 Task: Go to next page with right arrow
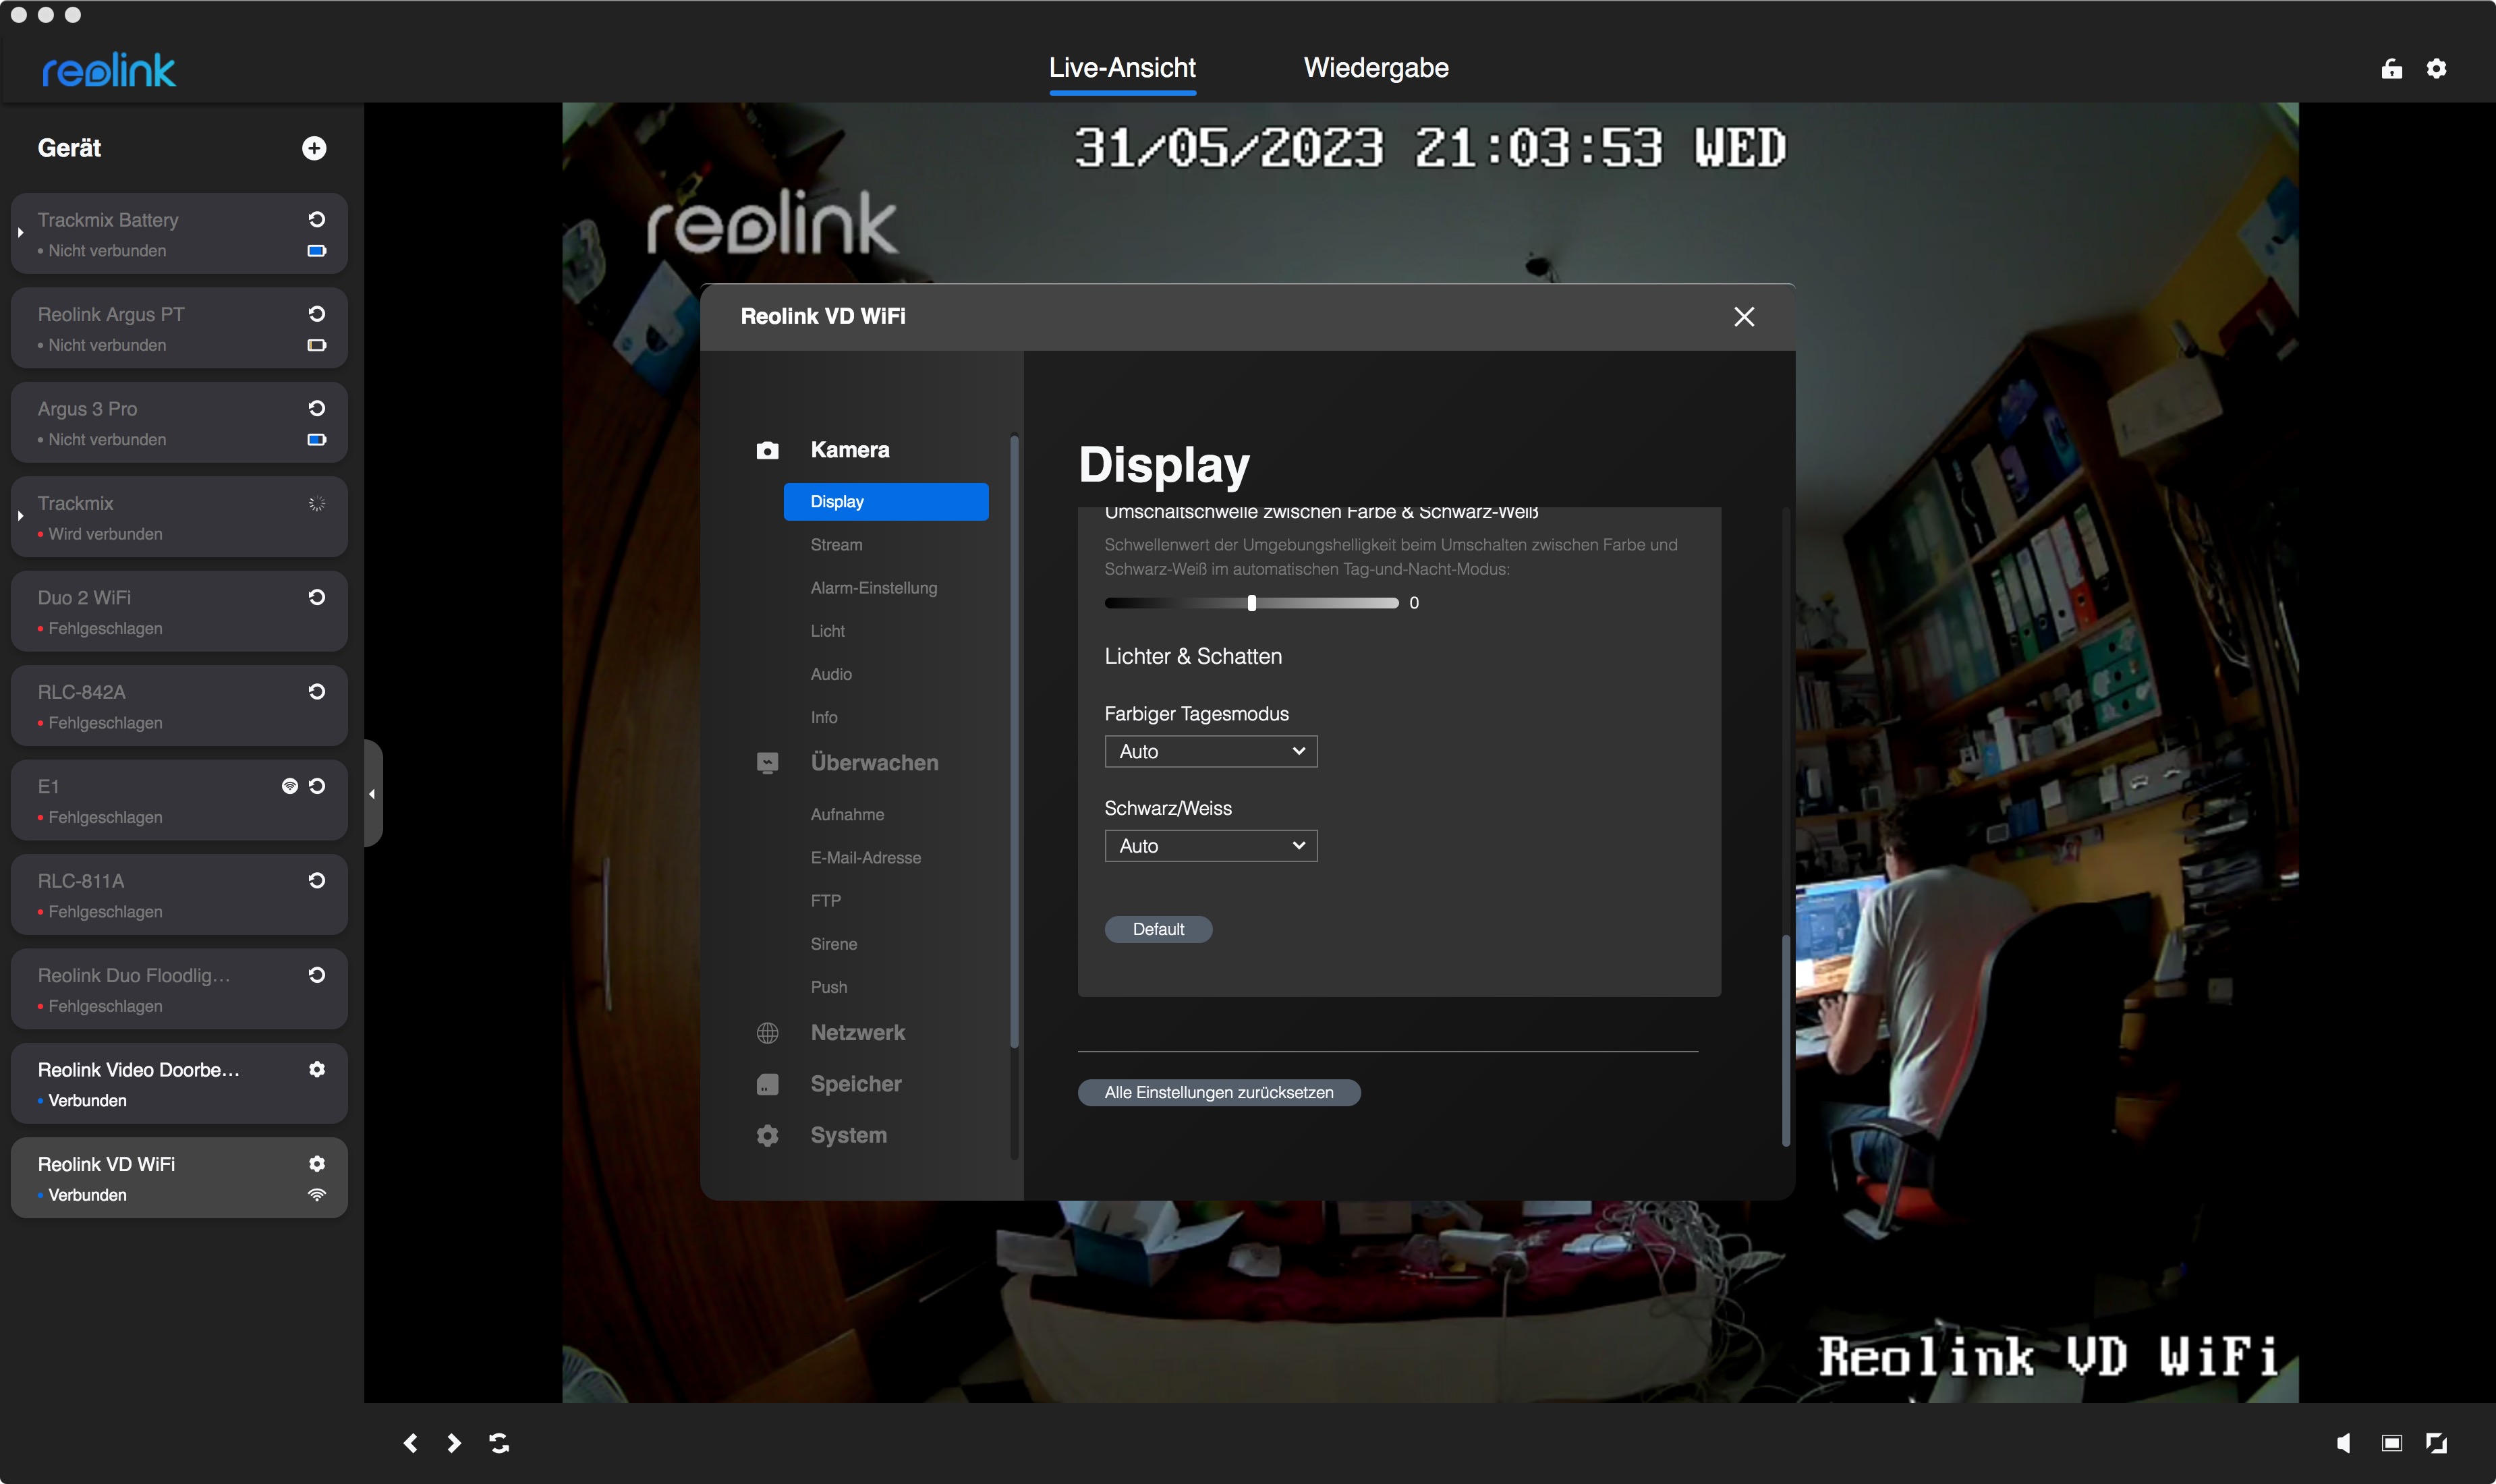(454, 1443)
